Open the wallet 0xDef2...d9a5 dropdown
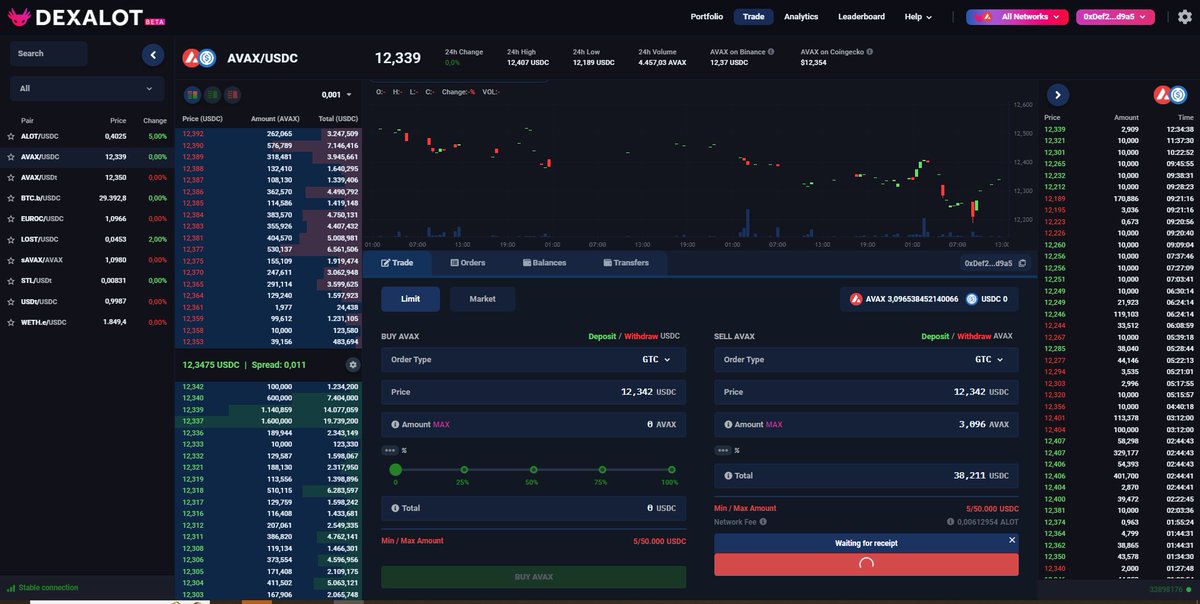 point(1115,17)
